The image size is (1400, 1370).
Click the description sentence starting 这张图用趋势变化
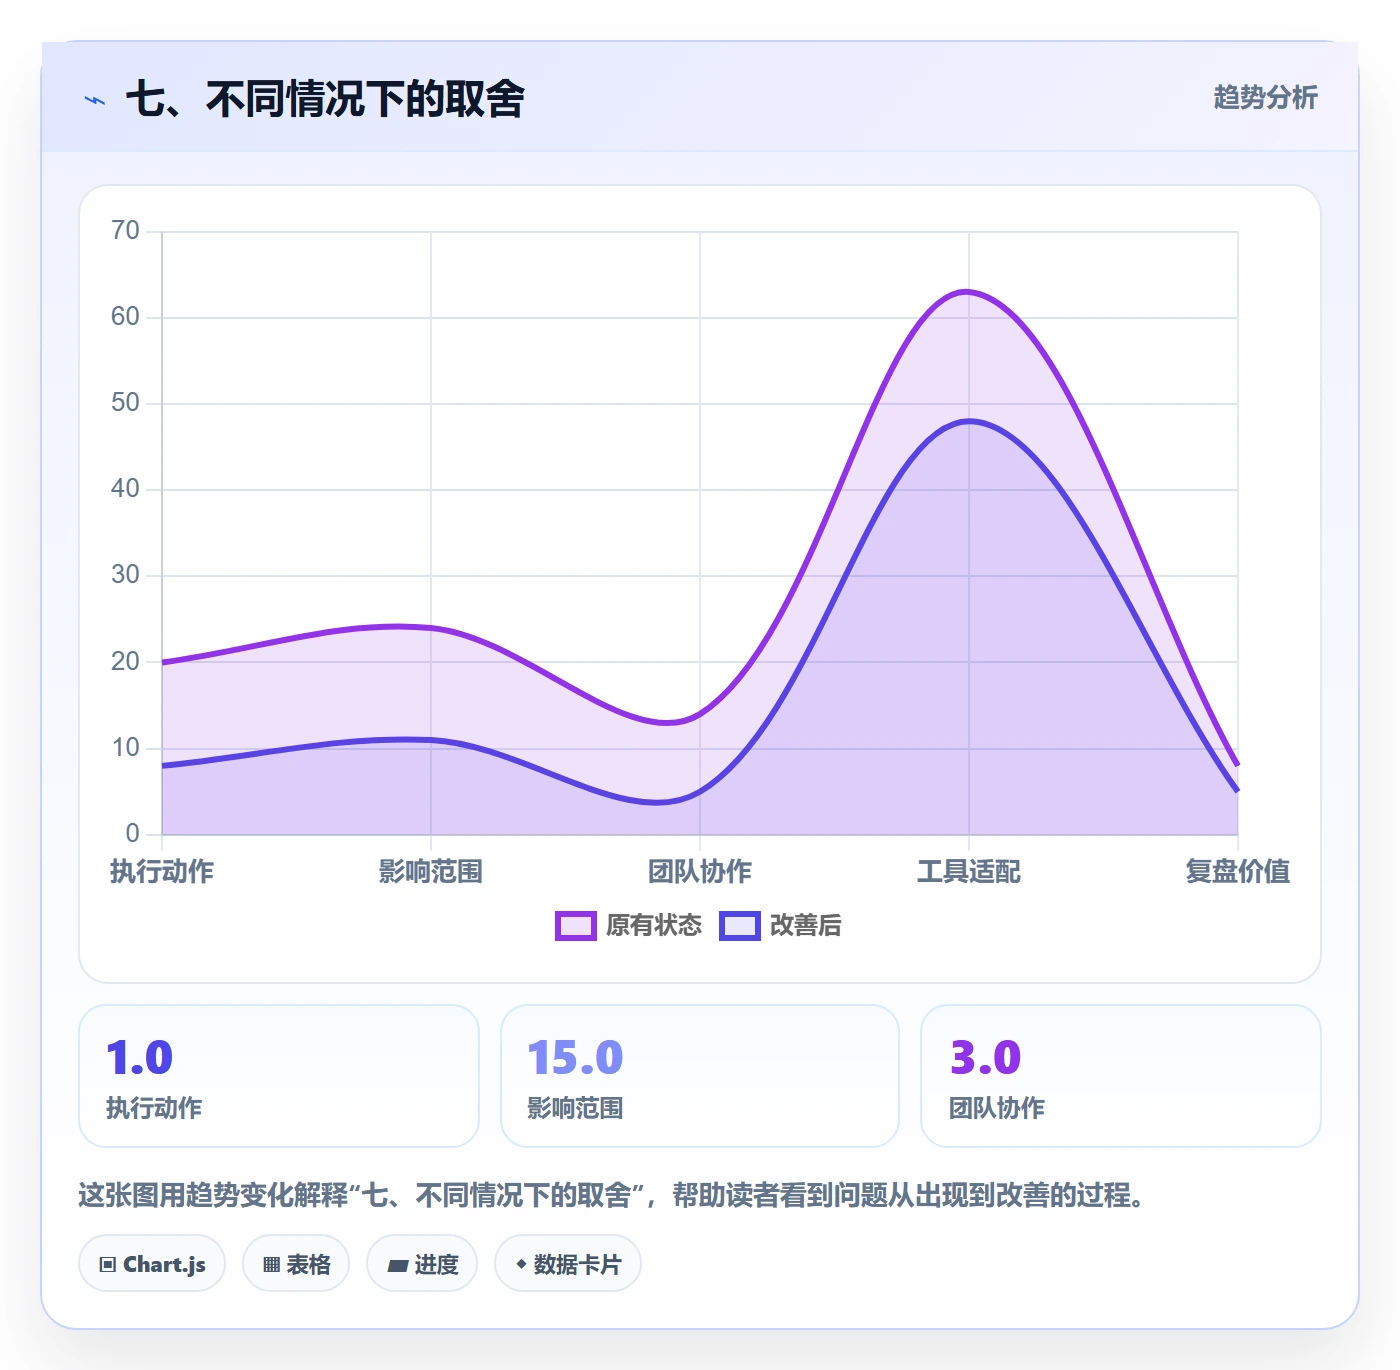tap(612, 1195)
